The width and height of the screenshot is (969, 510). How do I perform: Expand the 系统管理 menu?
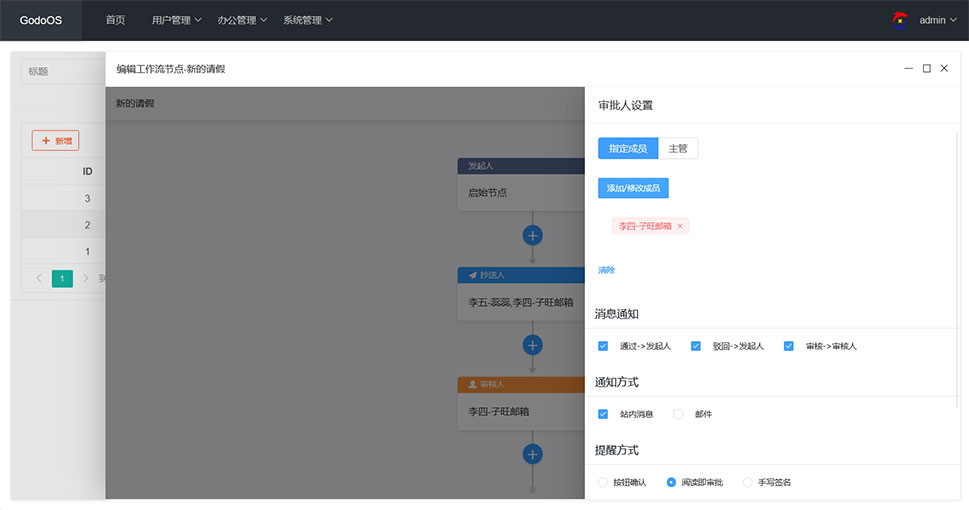(x=308, y=20)
